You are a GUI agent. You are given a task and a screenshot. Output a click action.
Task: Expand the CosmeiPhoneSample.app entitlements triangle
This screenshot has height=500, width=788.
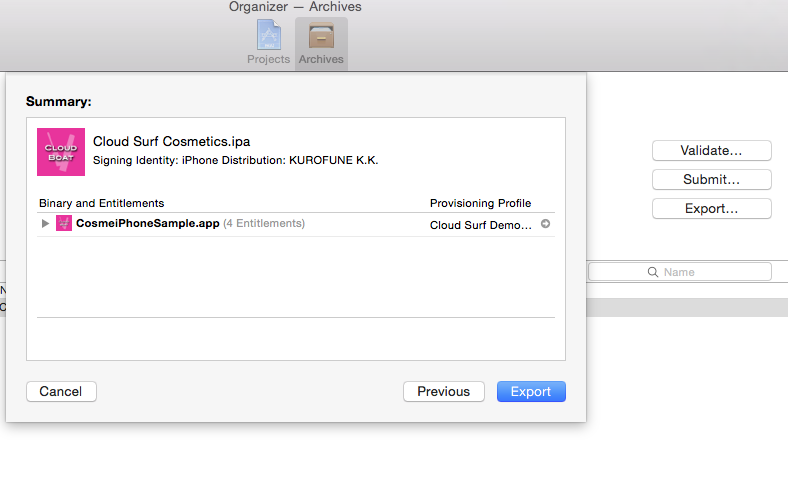pos(45,223)
